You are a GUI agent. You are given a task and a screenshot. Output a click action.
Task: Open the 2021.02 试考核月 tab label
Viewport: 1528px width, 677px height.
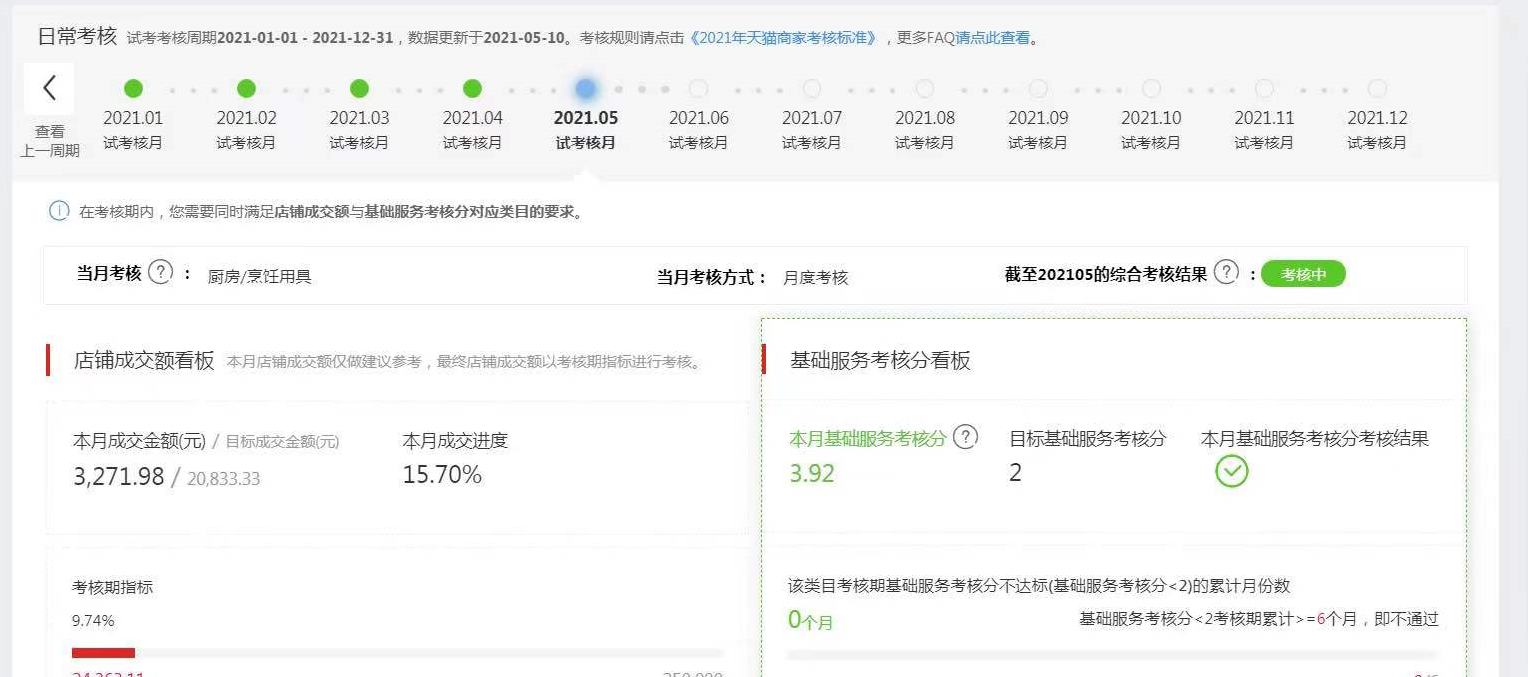[246, 130]
